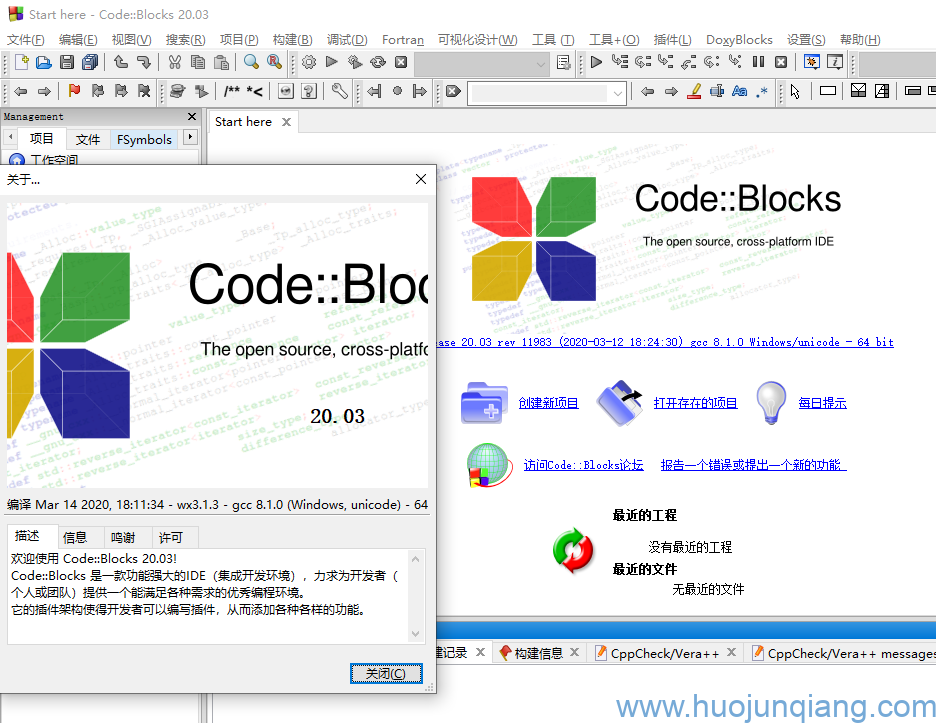936x723 pixels.
Task: Switch to the 信息 tab in About dialog
Action: 75,538
